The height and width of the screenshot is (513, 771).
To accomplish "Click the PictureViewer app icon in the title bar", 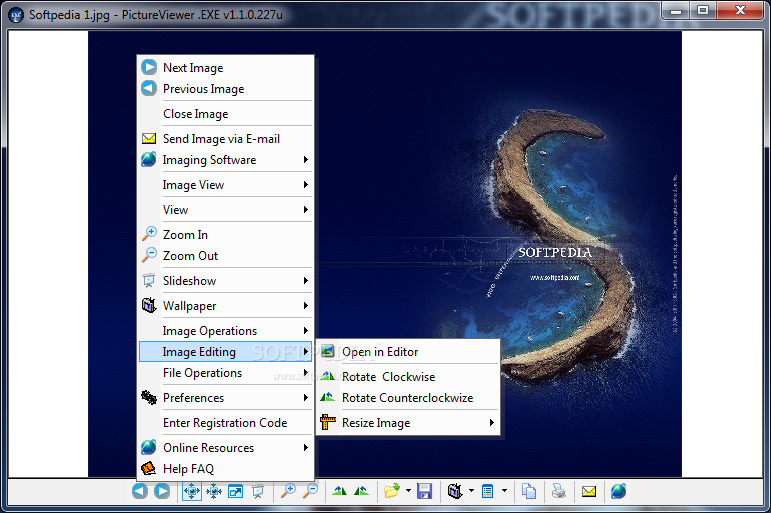I will pos(17,15).
